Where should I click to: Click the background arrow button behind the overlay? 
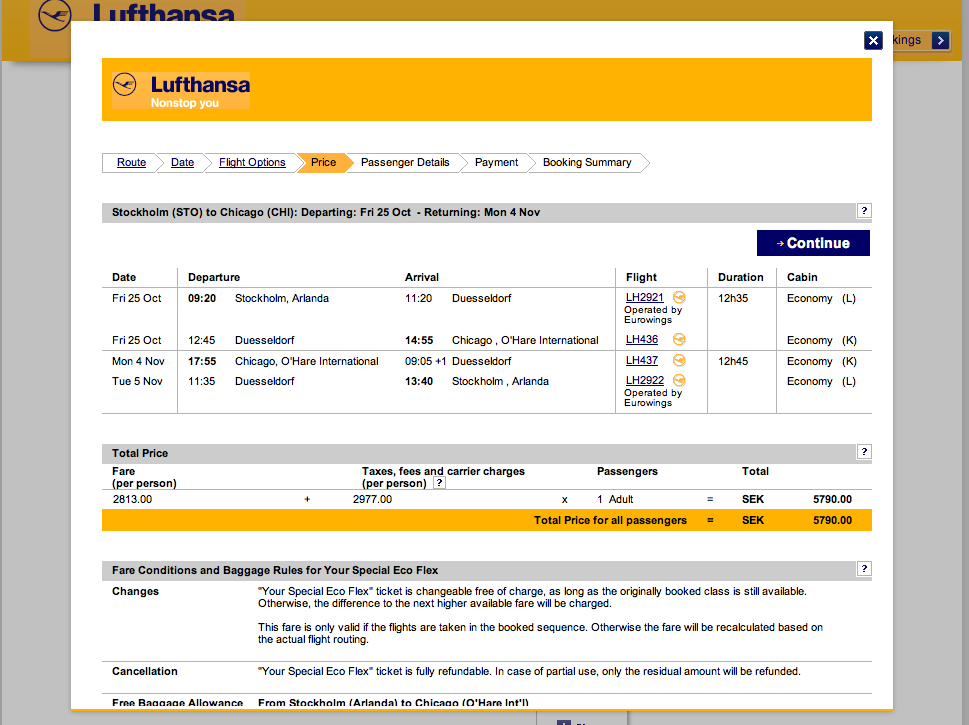940,40
